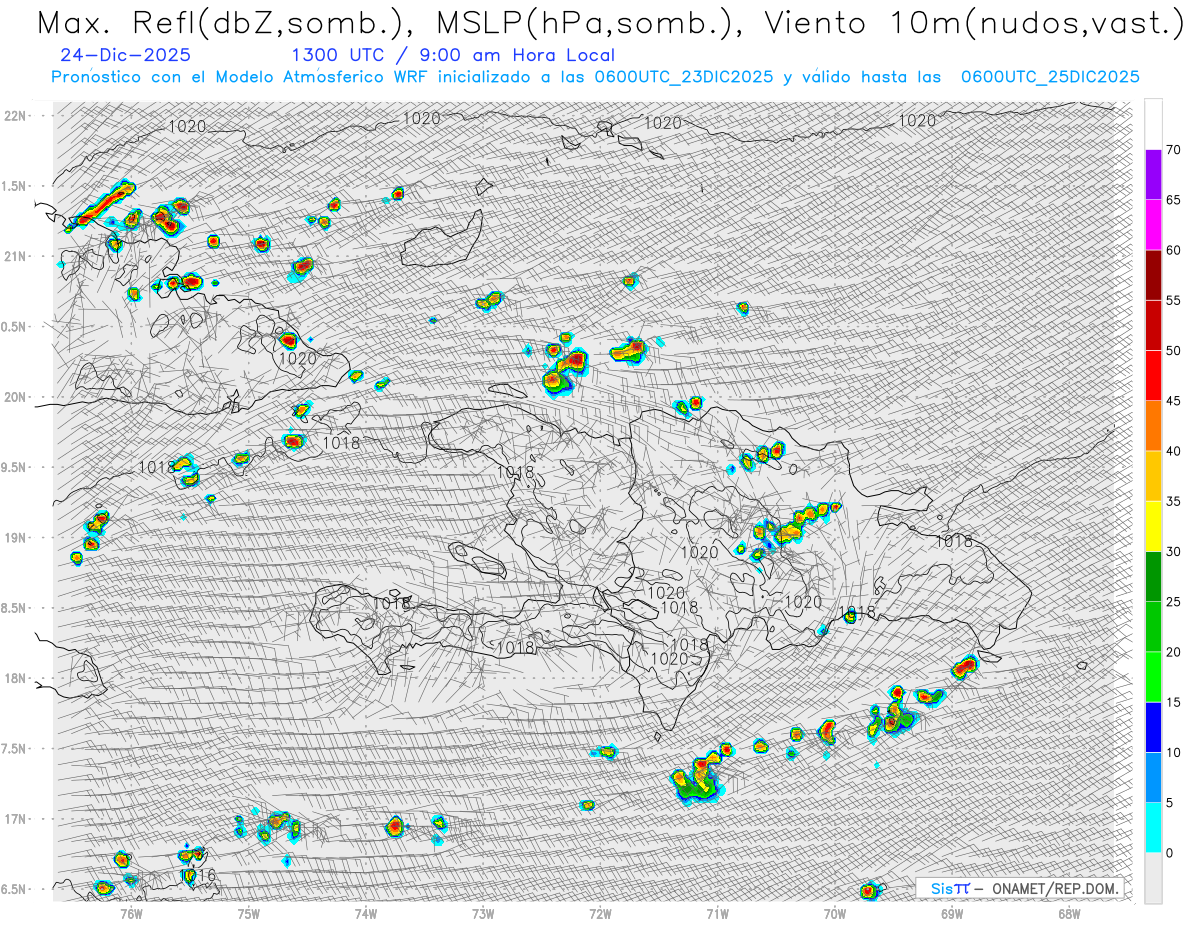1200x927 pixels.
Task: Click the '75W' longitude axis label
Action: tap(249, 913)
